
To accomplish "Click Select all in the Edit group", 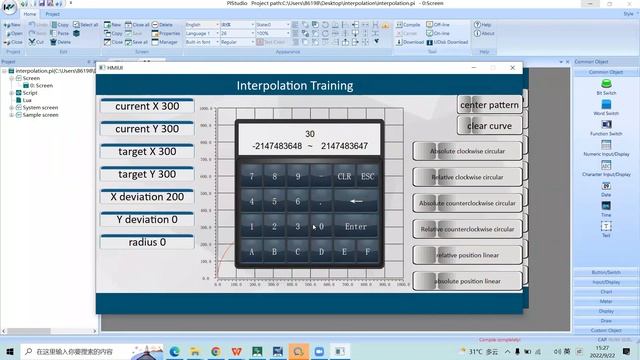I will pos(86,24).
